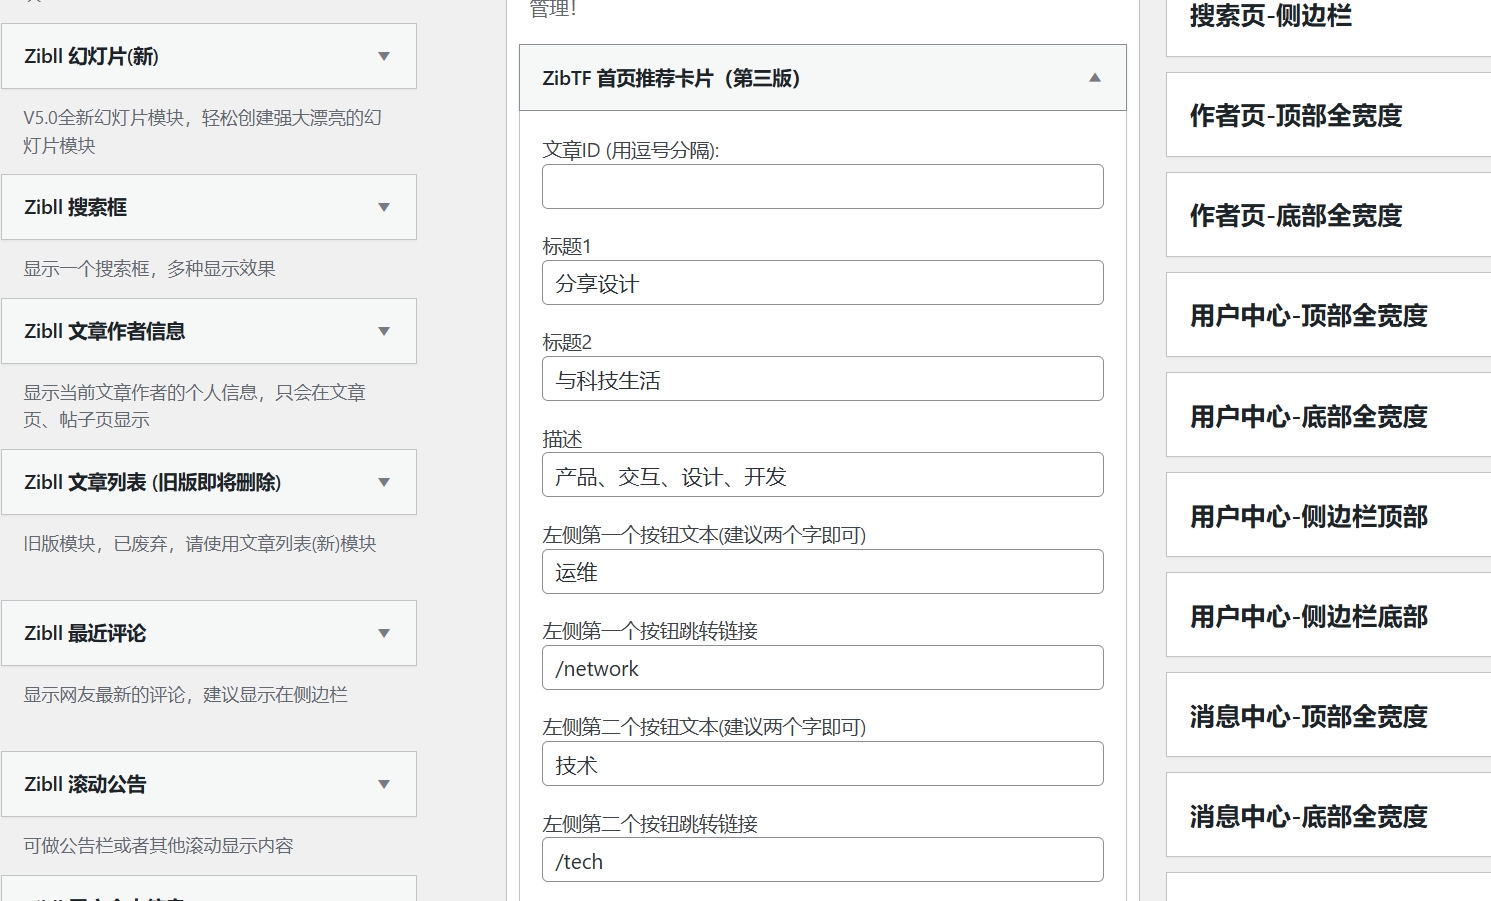
Task: Open the 搜索页-侧边栏 widget area
Action: (1327, 17)
